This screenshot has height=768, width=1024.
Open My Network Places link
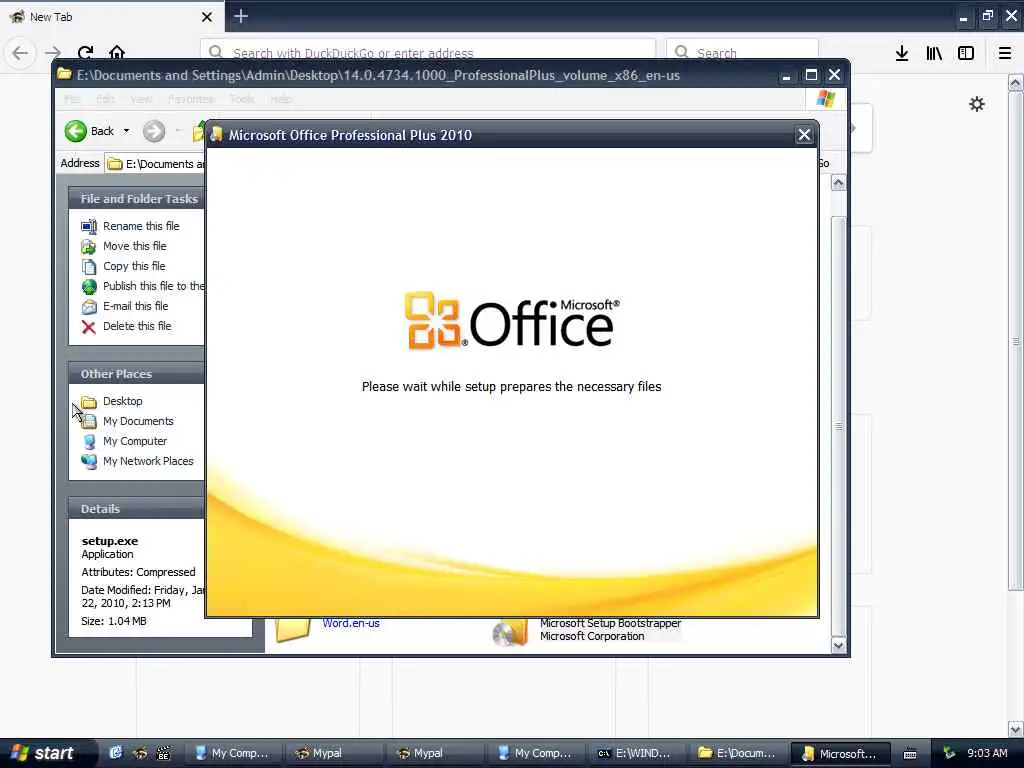click(148, 461)
